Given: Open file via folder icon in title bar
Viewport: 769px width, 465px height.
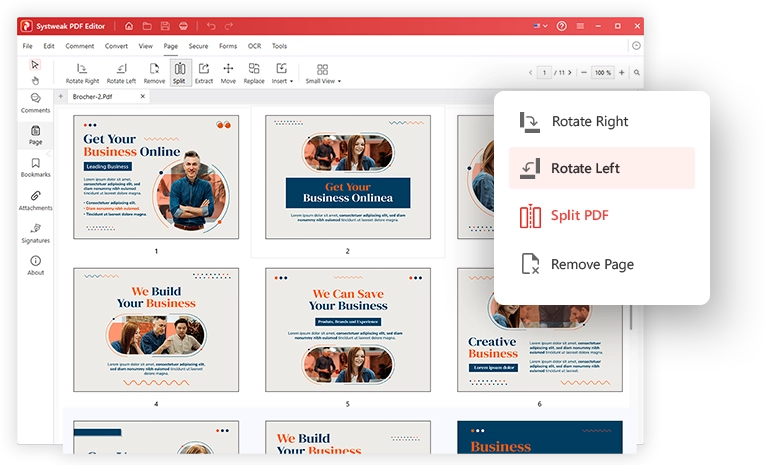Looking at the screenshot, I should [147, 26].
